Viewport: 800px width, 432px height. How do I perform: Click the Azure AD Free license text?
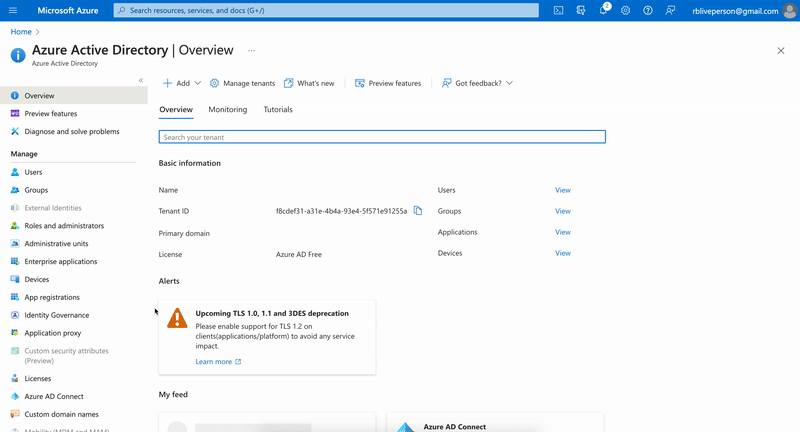(x=299, y=255)
